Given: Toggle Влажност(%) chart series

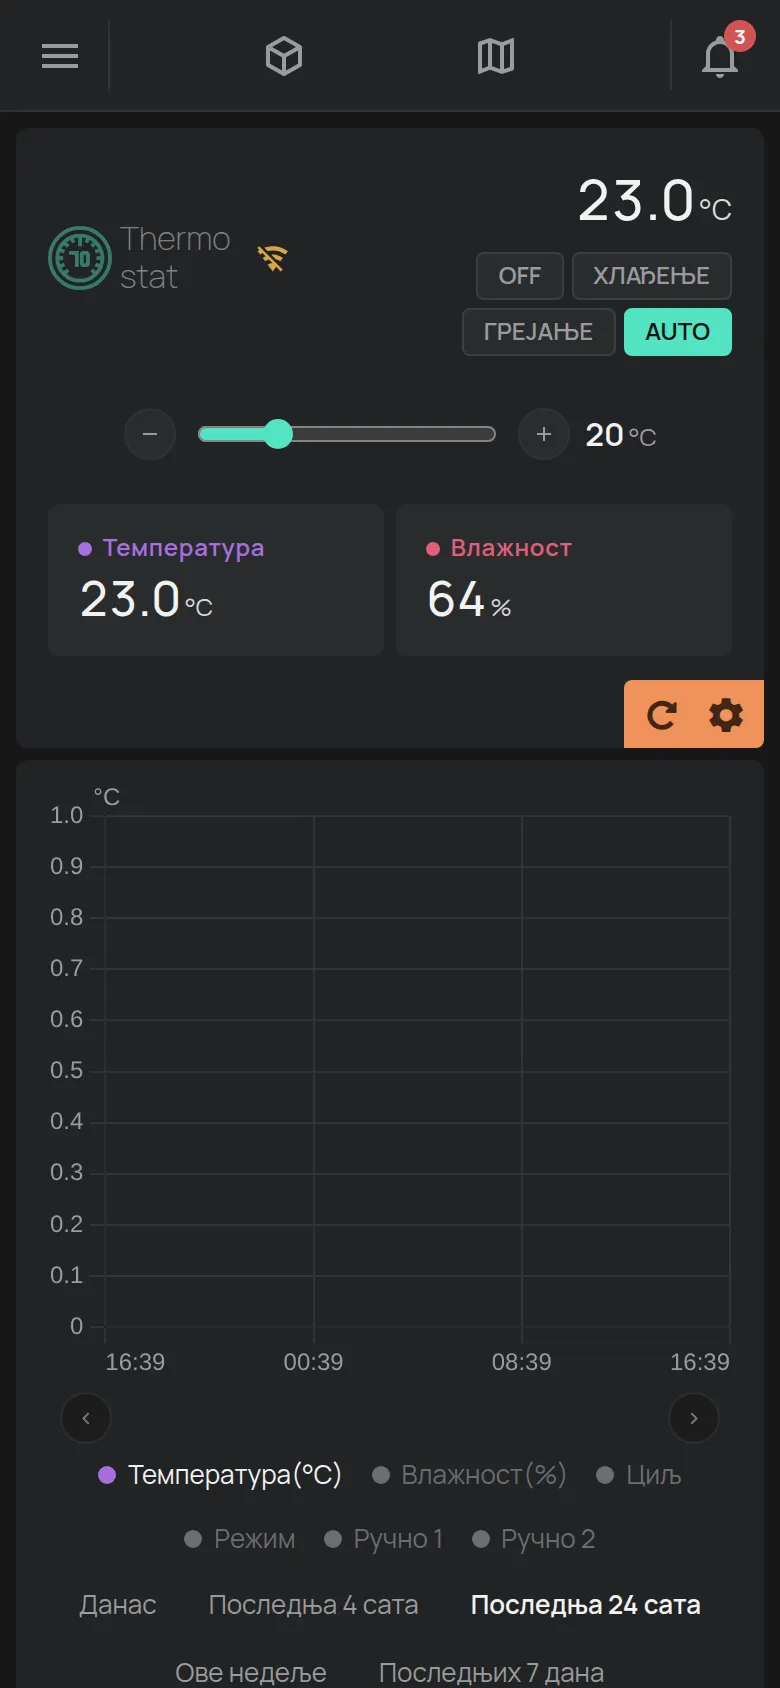Looking at the screenshot, I should (x=469, y=1475).
